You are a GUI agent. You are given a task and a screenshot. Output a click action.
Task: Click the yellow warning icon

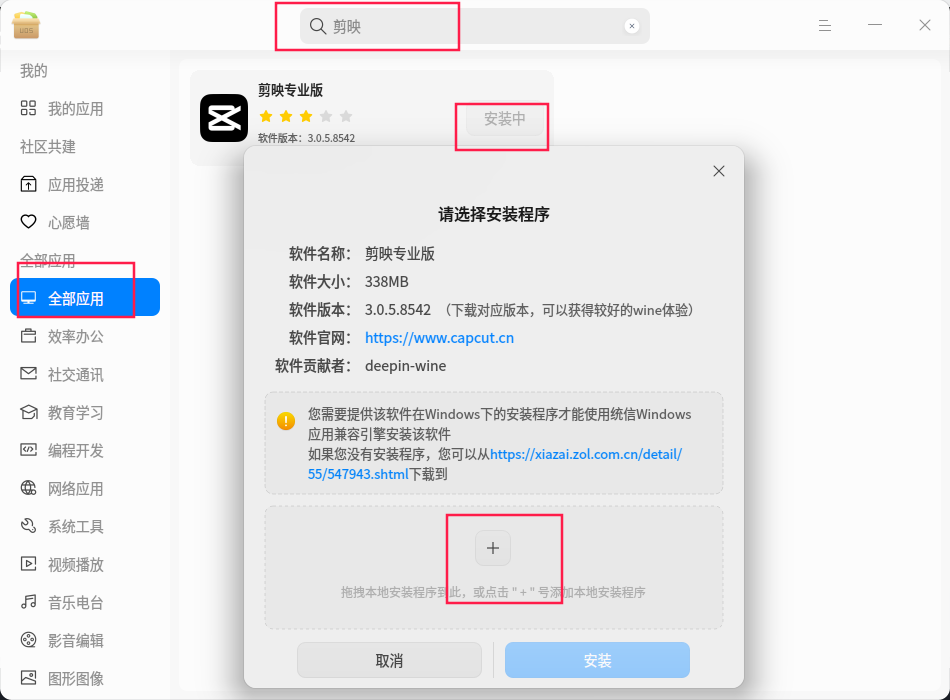[286, 421]
